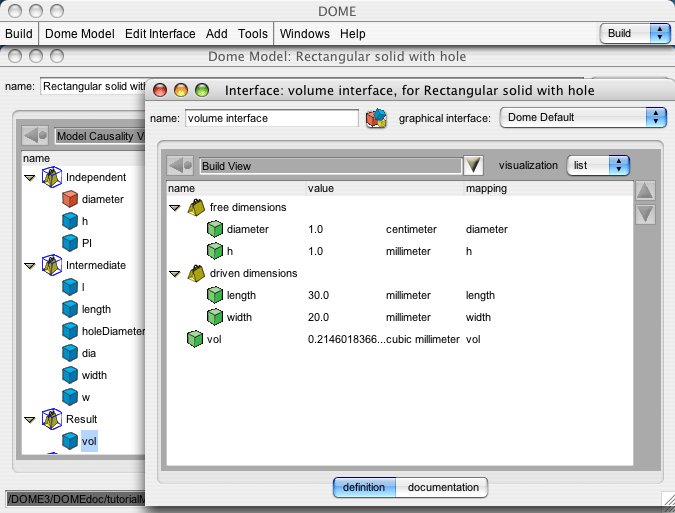The image size is (675, 513).
Task: Open the Help menu
Action: [x=353, y=34]
